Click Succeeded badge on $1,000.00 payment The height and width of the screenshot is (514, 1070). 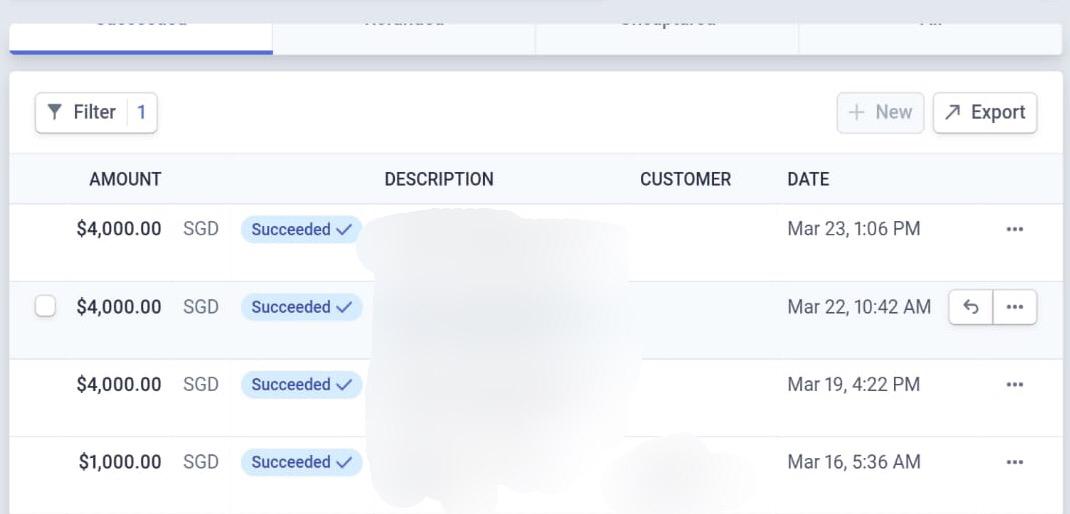[x=301, y=462]
